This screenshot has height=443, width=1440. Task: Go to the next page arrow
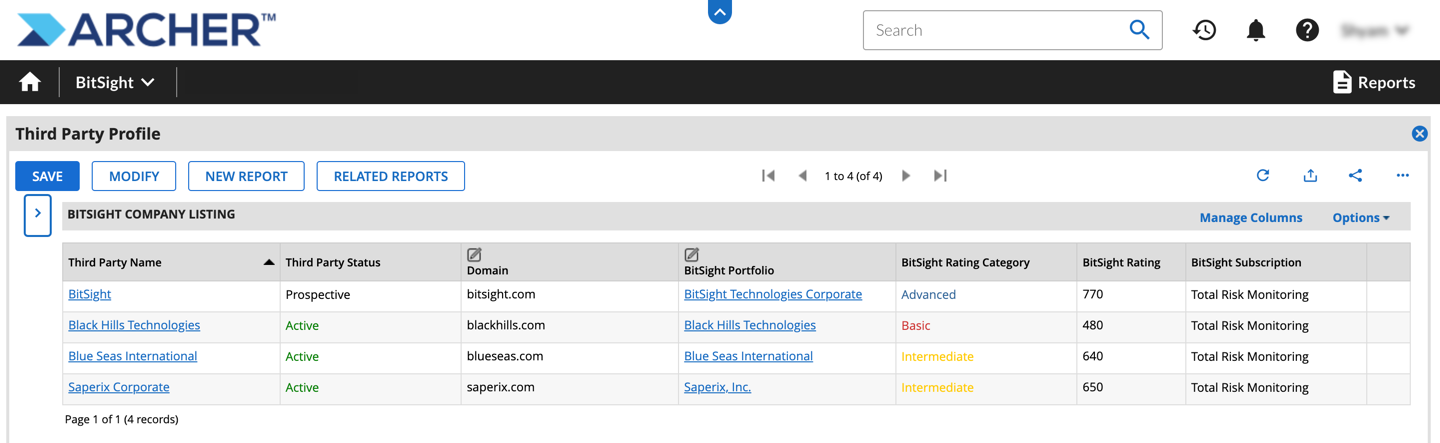pyautogui.click(x=906, y=175)
